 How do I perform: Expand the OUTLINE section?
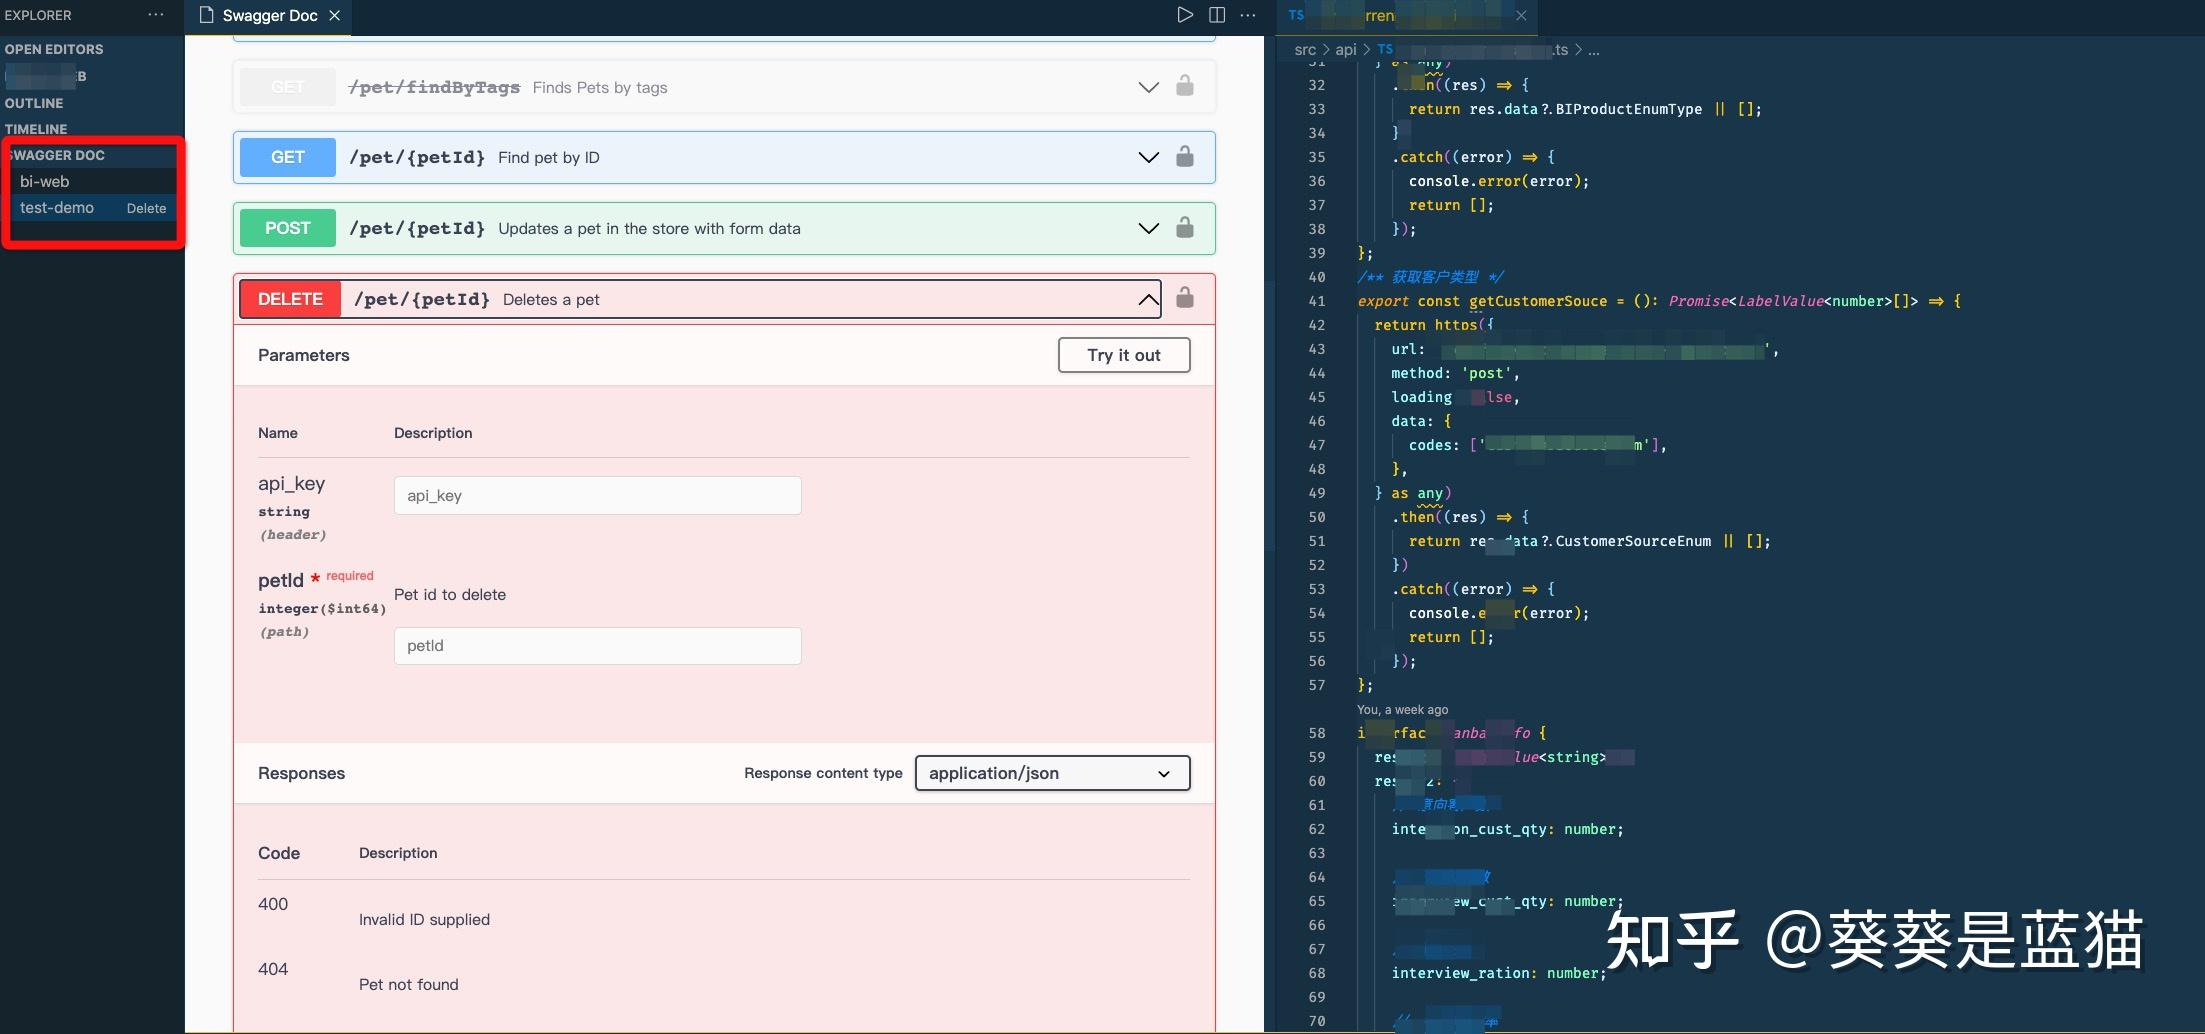(34, 103)
